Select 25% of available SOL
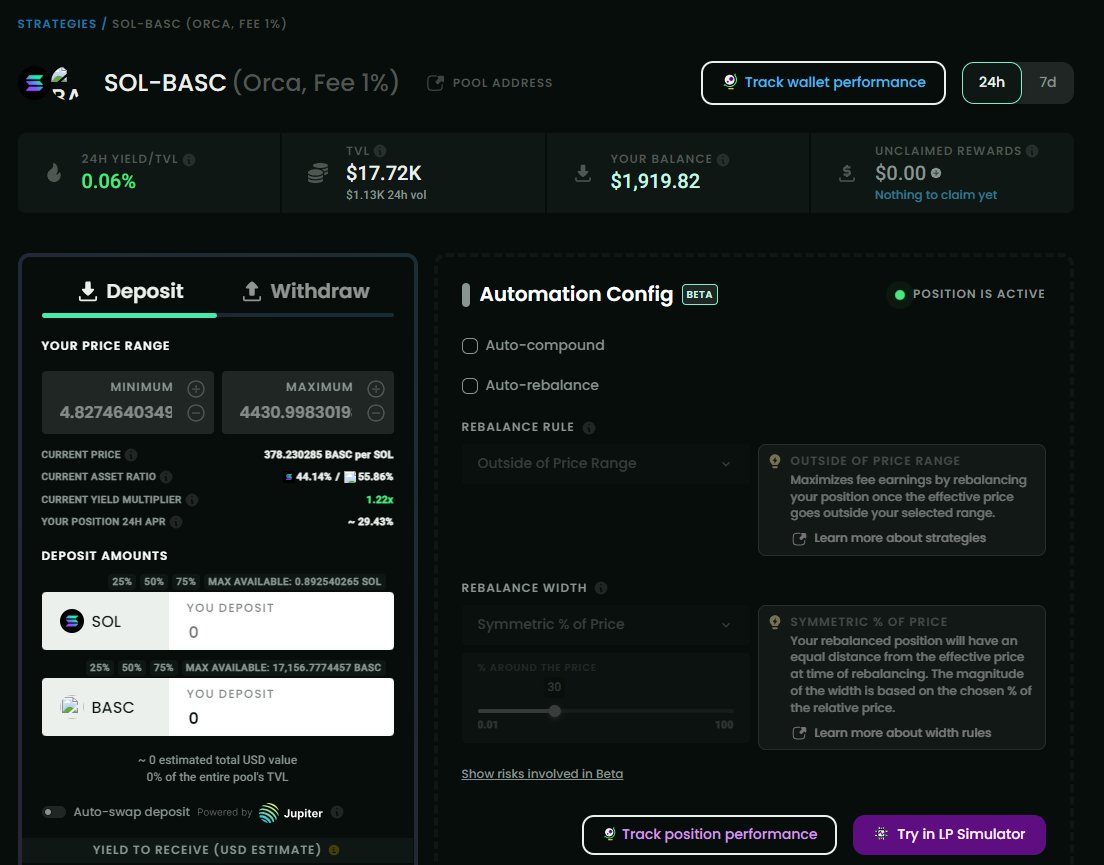Image resolution: width=1104 pixels, height=865 pixels. click(x=122, y=582)
